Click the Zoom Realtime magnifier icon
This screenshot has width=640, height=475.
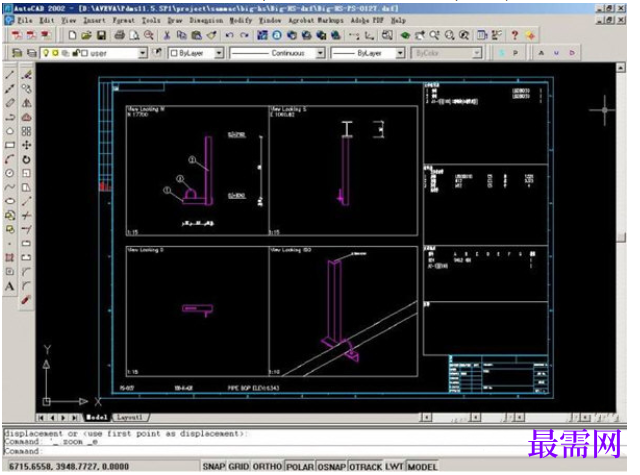(434, 36)
